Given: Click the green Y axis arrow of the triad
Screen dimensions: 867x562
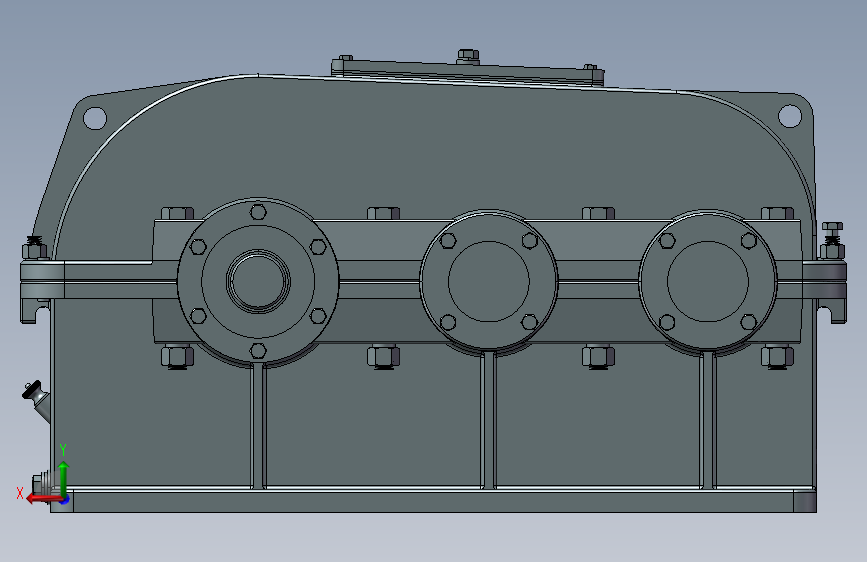Looking at the screenshot, I should click(x=64, y=478).
